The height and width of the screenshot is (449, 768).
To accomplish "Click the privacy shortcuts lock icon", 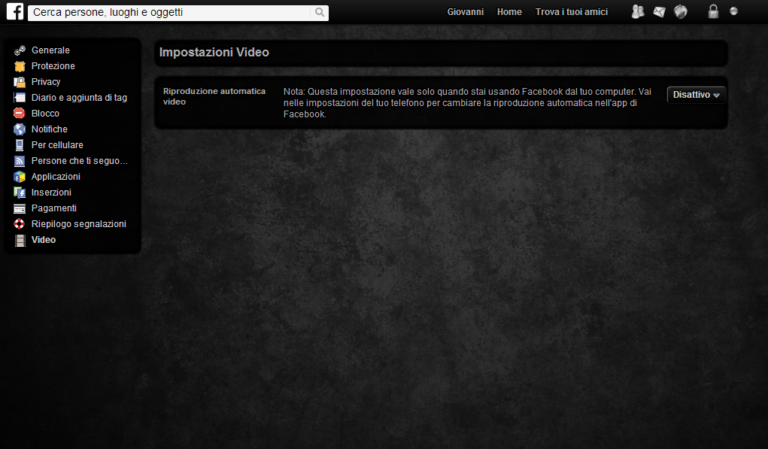I will [x=713, y=12].
